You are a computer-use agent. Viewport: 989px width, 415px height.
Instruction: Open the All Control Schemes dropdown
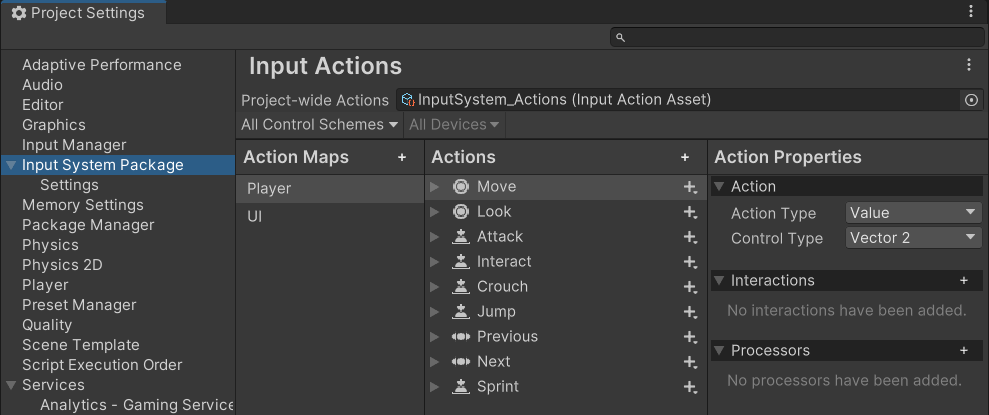(320, 125)
